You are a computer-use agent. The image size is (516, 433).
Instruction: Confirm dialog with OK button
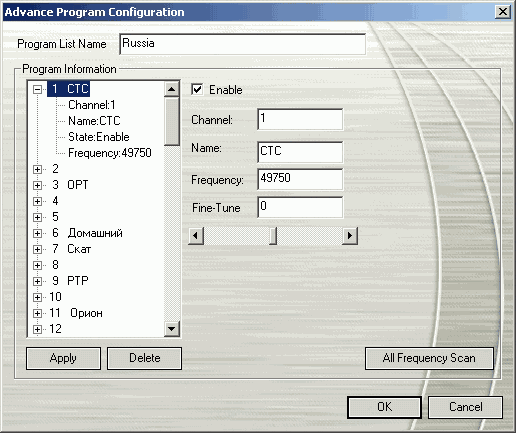(x=384, y=407)
